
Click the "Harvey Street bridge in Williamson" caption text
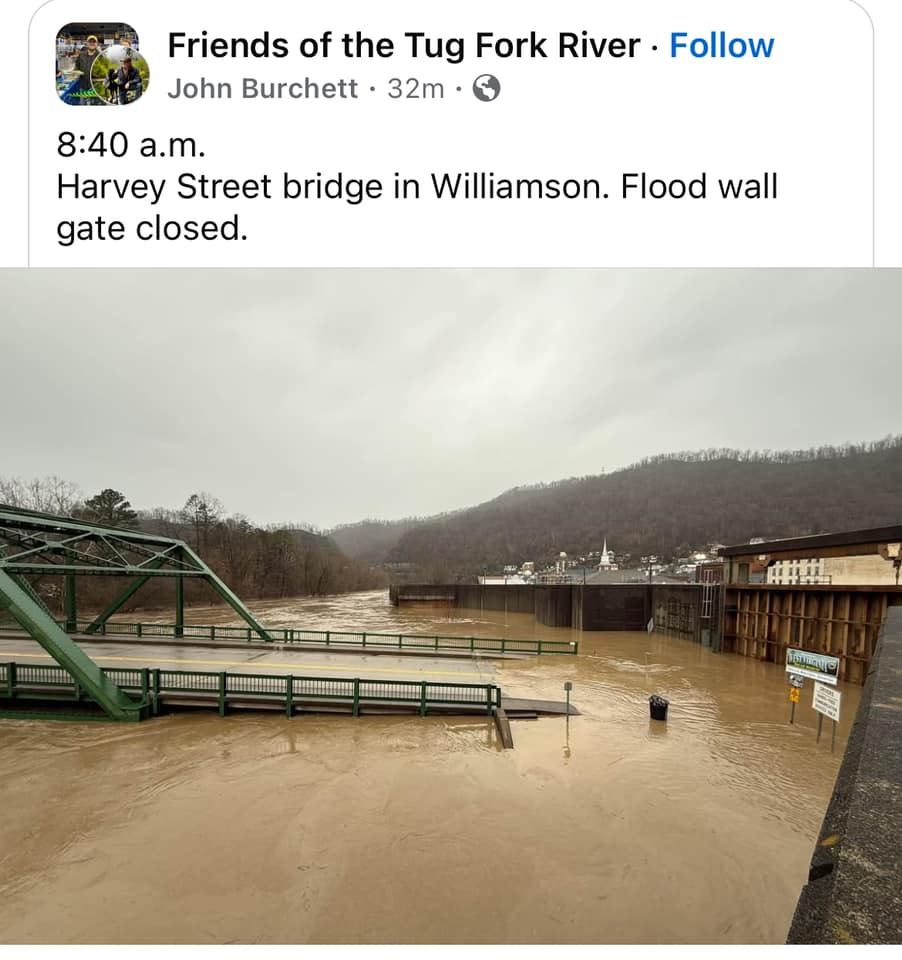333,187
